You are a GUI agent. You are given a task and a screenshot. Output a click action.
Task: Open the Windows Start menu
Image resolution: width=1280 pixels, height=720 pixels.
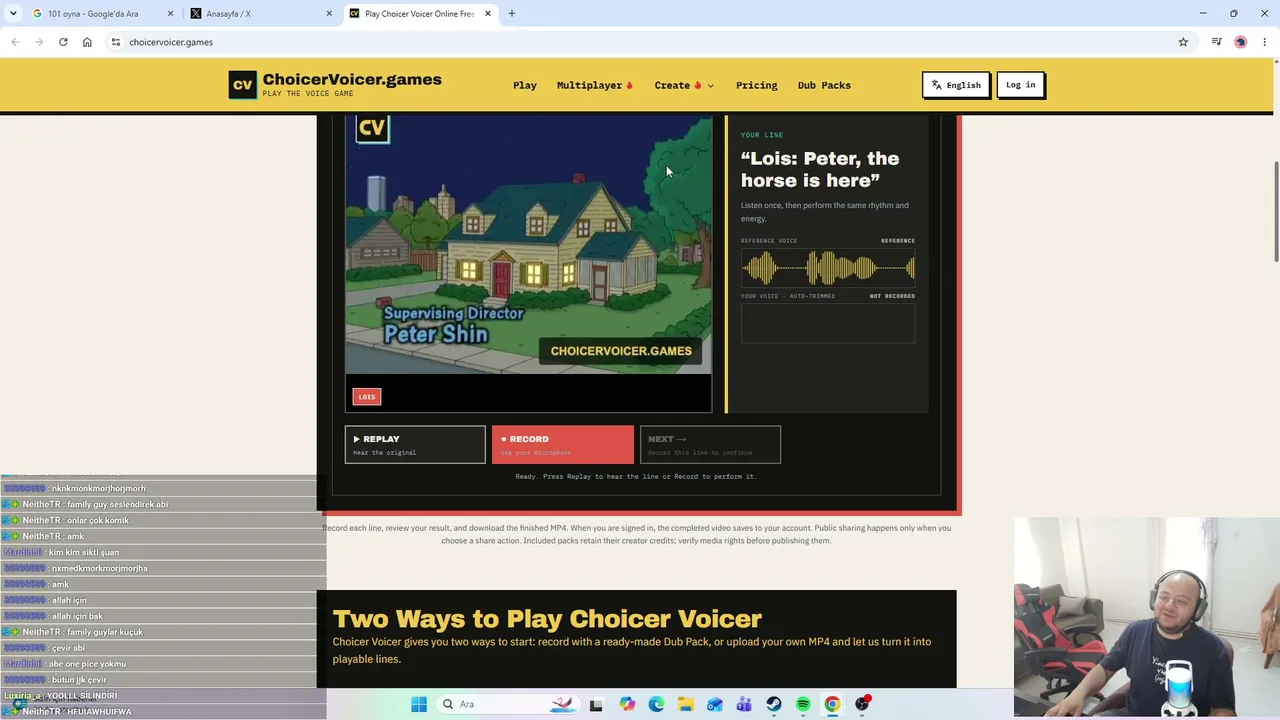pyautogui.click(x=419, y=704)
